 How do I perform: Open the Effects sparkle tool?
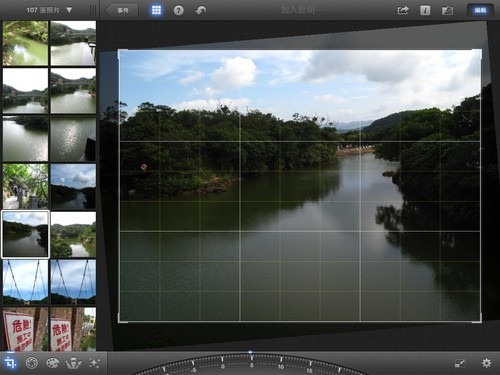point(94,363)
